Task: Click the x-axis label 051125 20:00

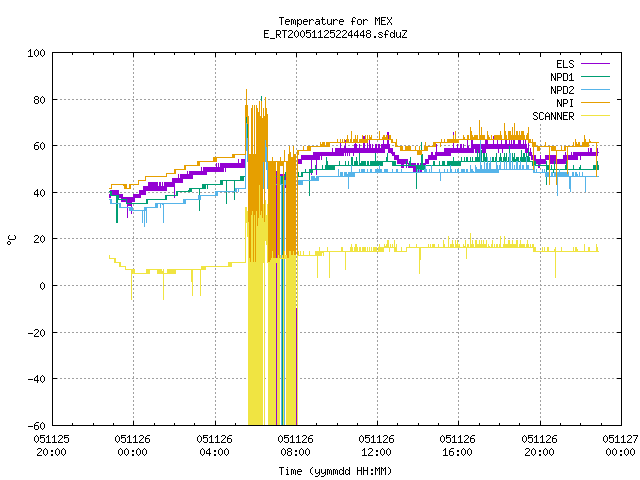Action: click(51, 445)
